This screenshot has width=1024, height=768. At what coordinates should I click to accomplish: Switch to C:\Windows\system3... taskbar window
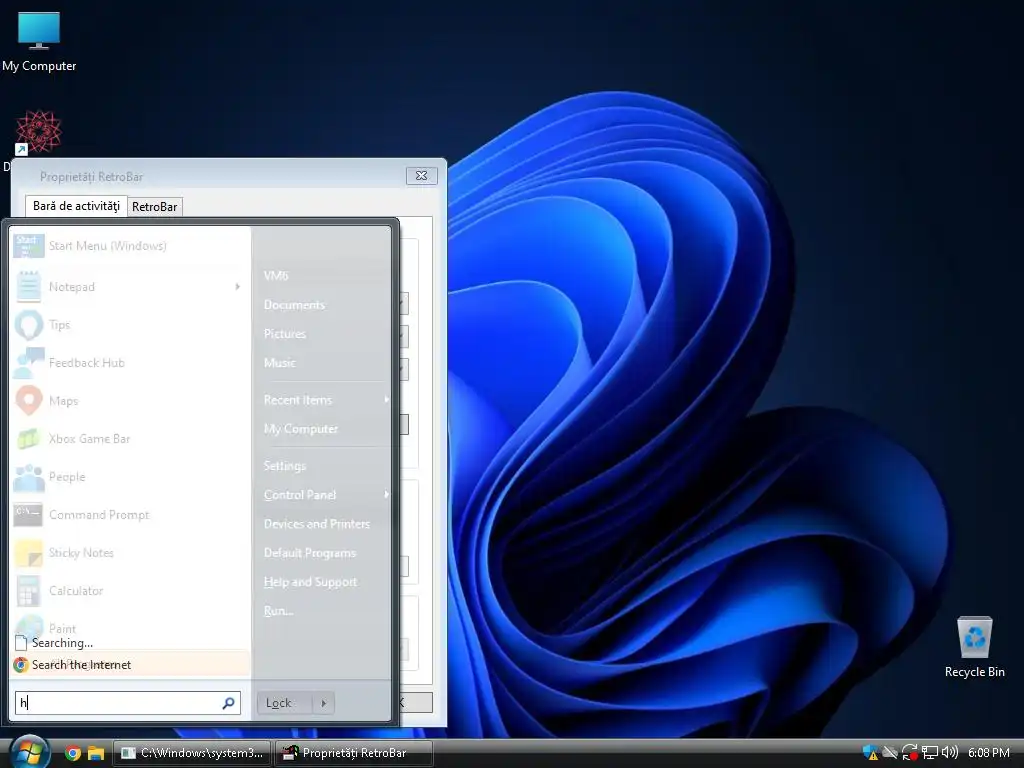point(193,753)
